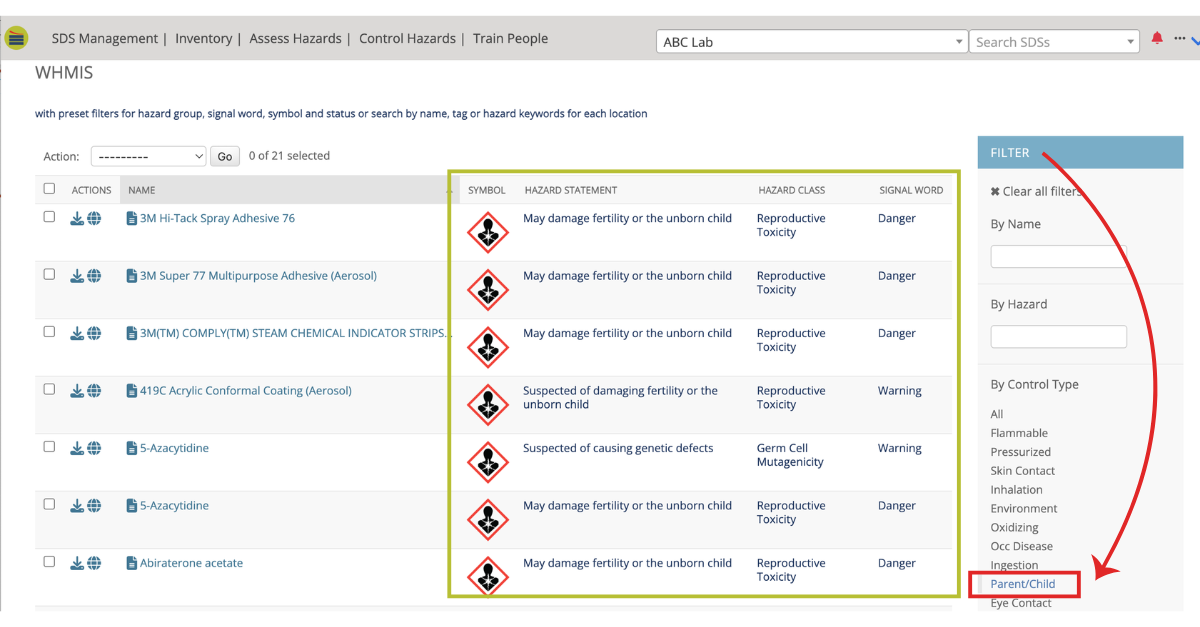Open globe icon for 419C Acrylic Conformal Coating
The width and height of the screenshot is (1200, 627).
[x=94, y=391]
